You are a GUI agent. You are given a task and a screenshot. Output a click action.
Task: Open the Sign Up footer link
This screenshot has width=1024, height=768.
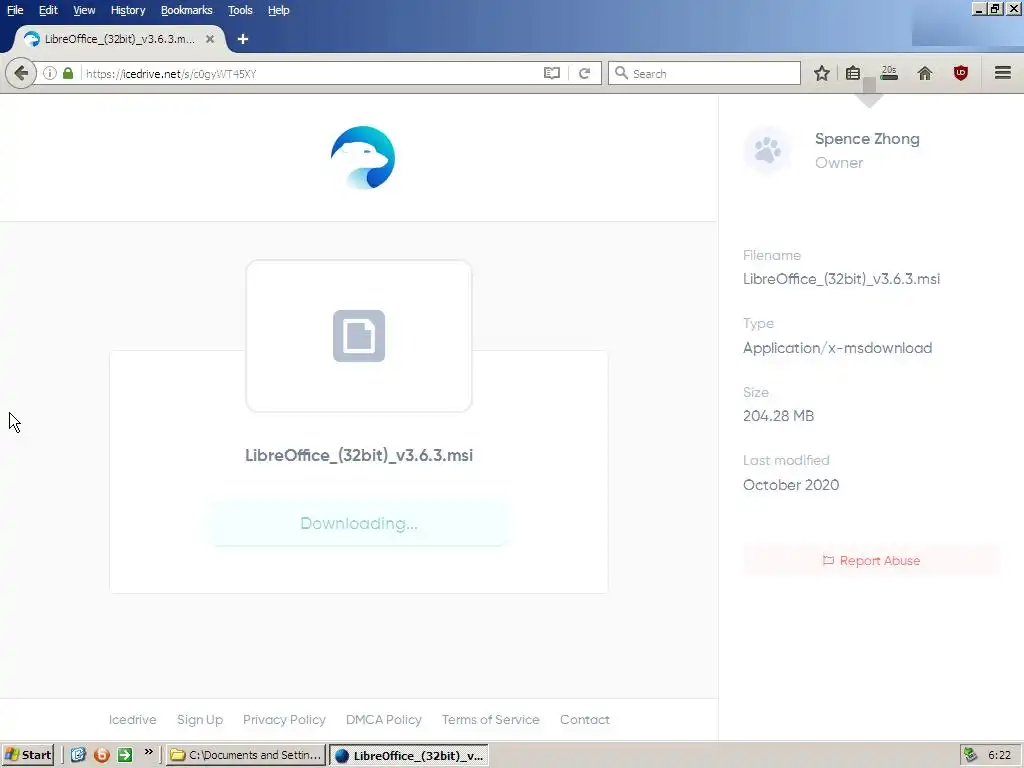point(200,720)
